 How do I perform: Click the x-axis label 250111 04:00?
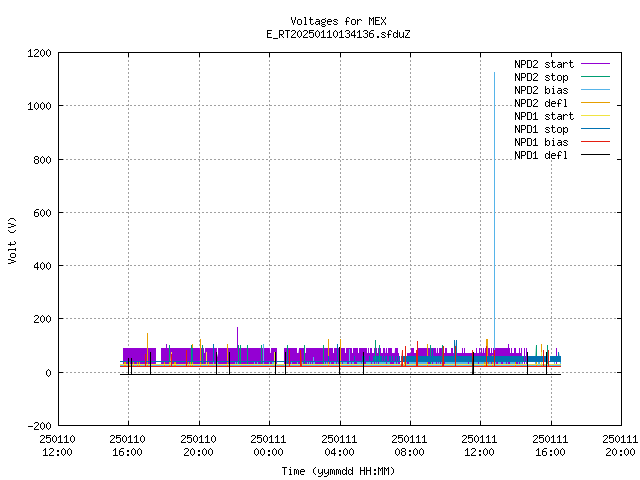[x=339, y=446]
